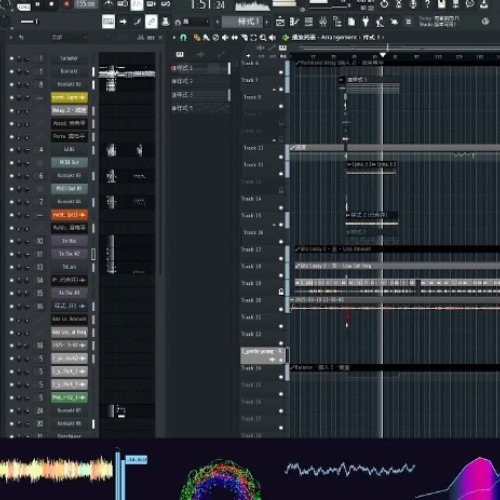
Task: Click the plus button next to pattern selector
Action: 267,22
